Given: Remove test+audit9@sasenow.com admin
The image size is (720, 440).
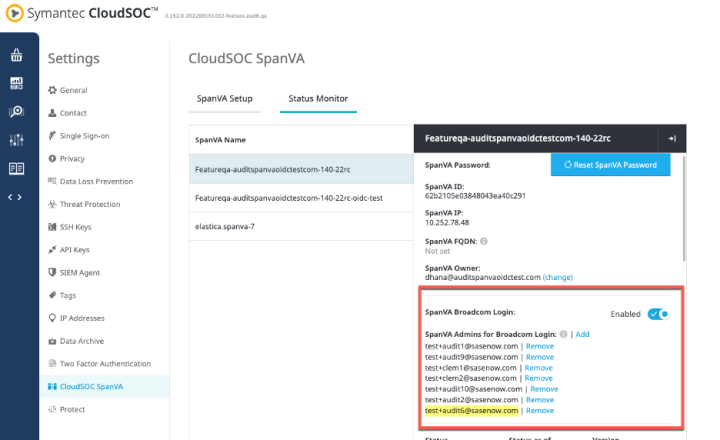Looking at the screenshot, I should tap(540, 357).
